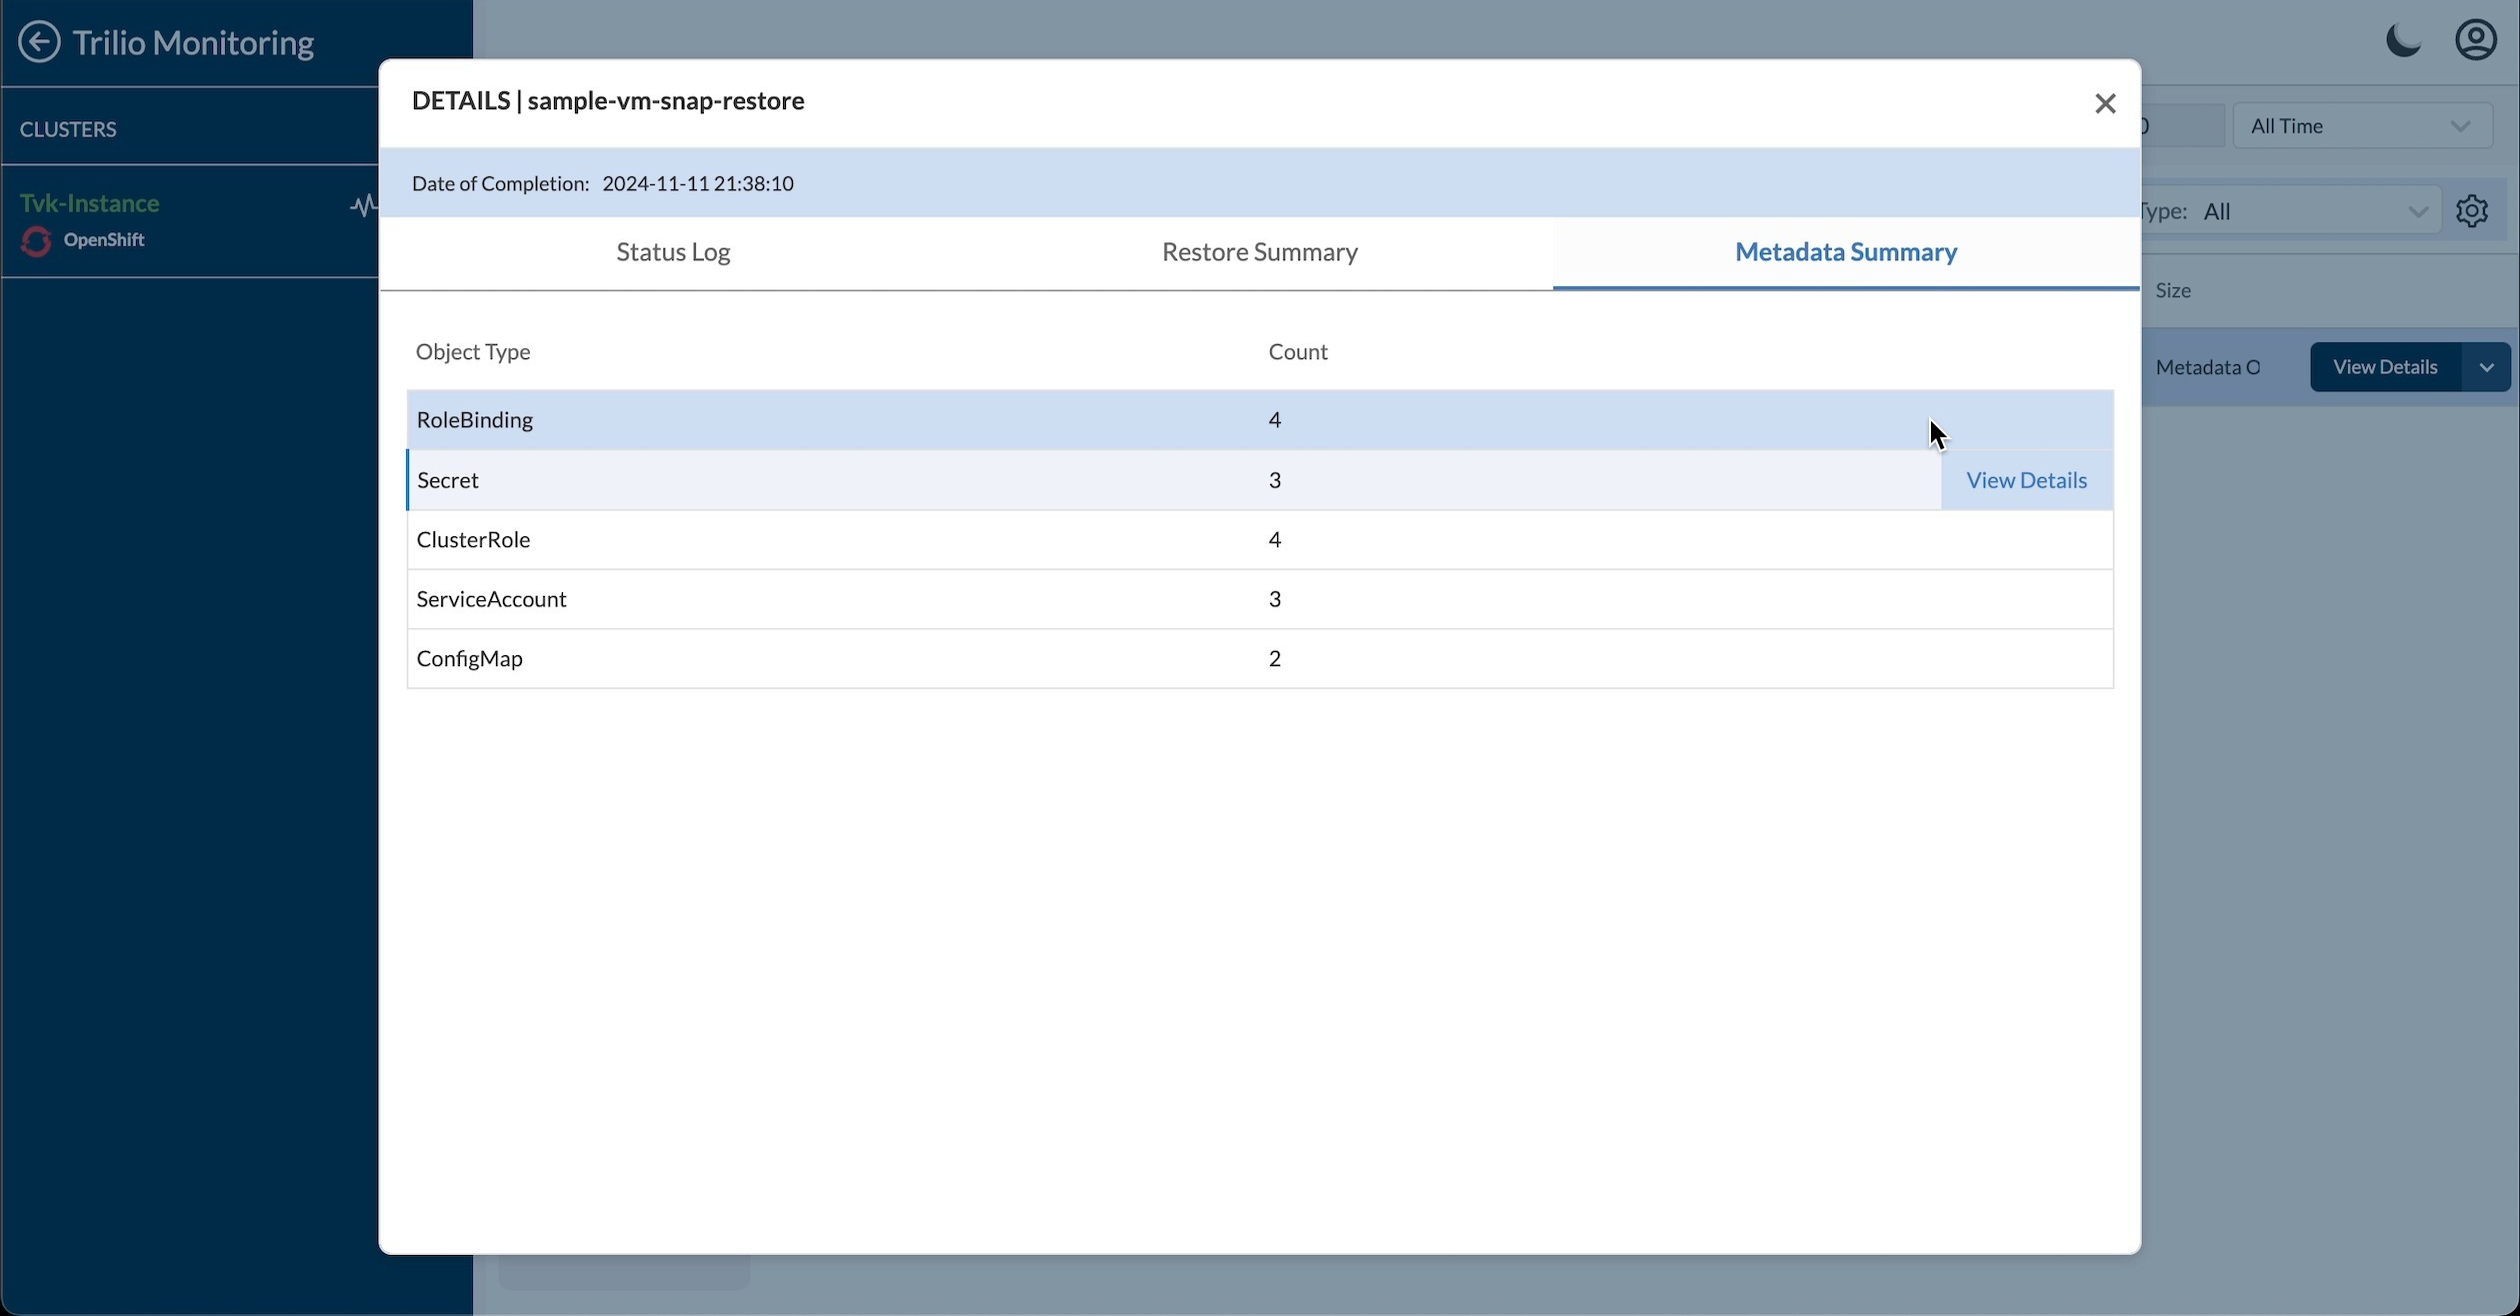Close the details dialog with X

tap(2105, 104)
